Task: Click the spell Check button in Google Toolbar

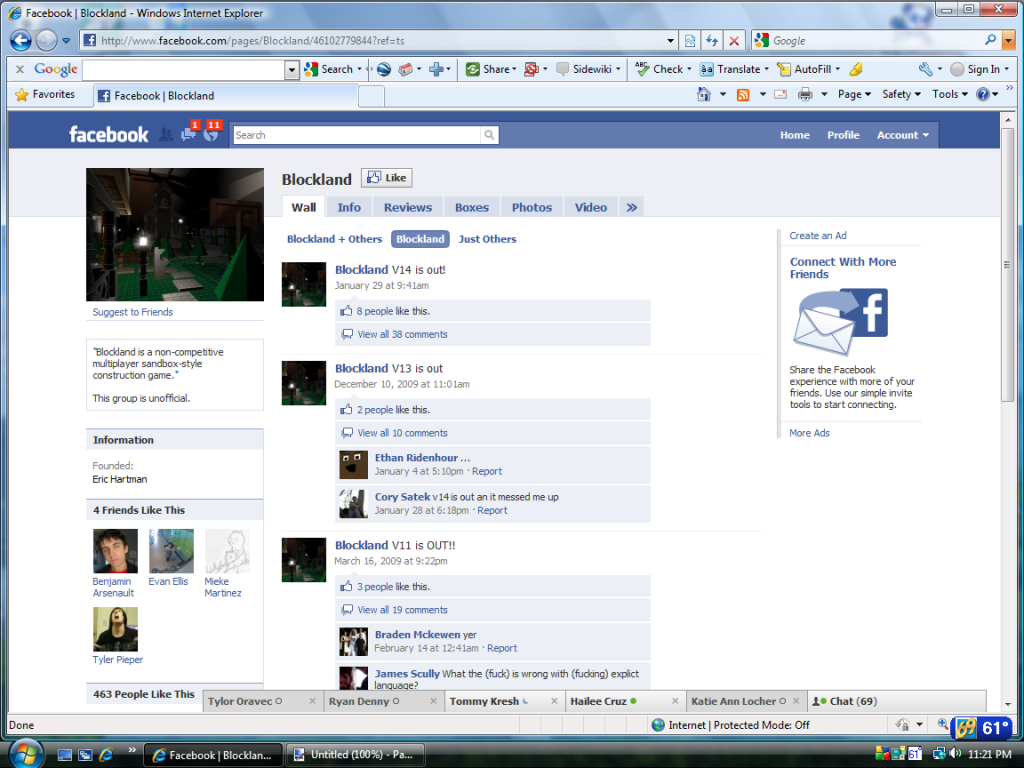Action: pos(662,69)
